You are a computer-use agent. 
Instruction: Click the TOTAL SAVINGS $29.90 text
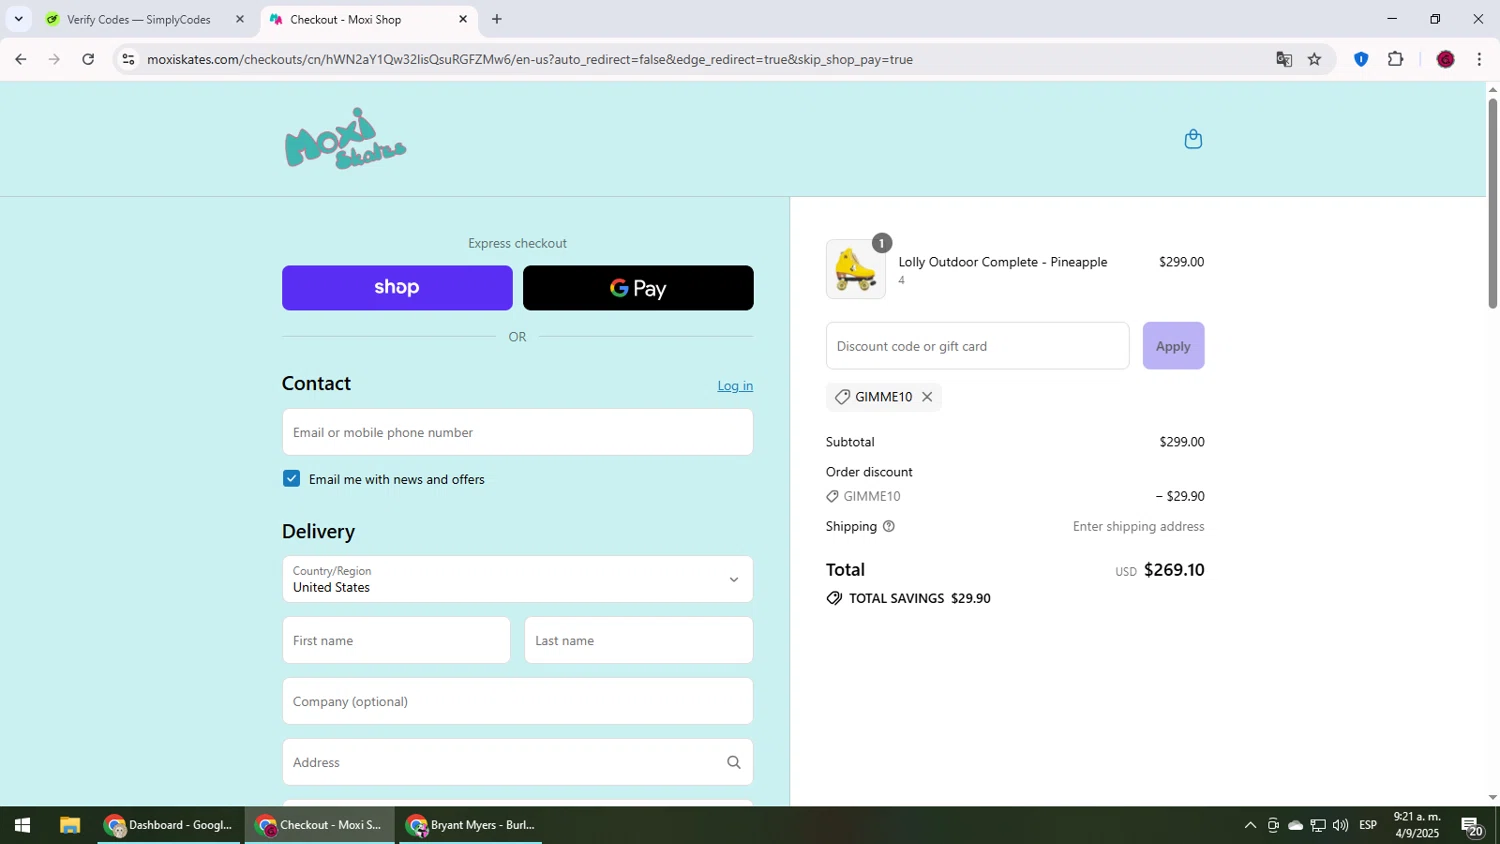(919, 598)
